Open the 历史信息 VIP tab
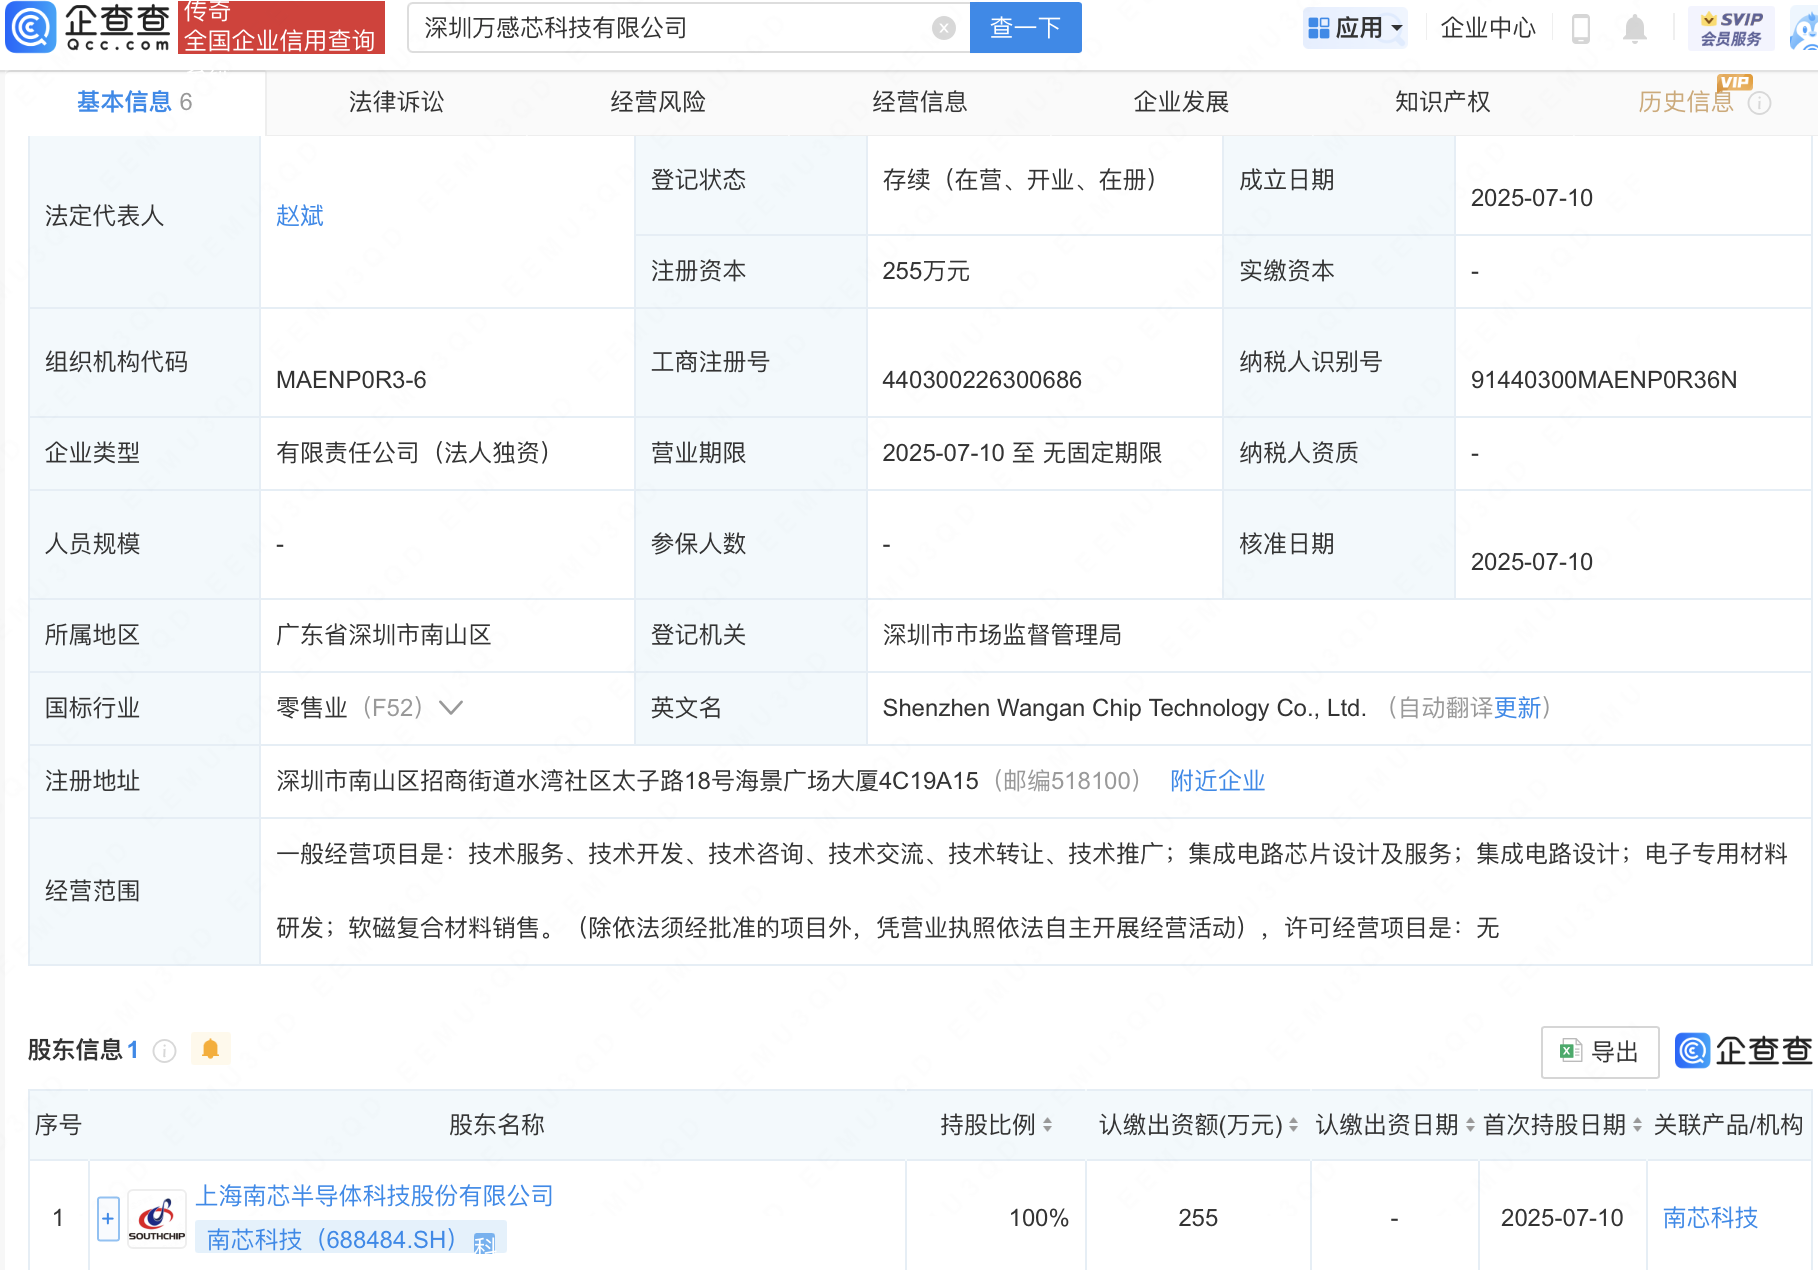The height and width of the screenshot is (1270, 1818). point(1686,102)
